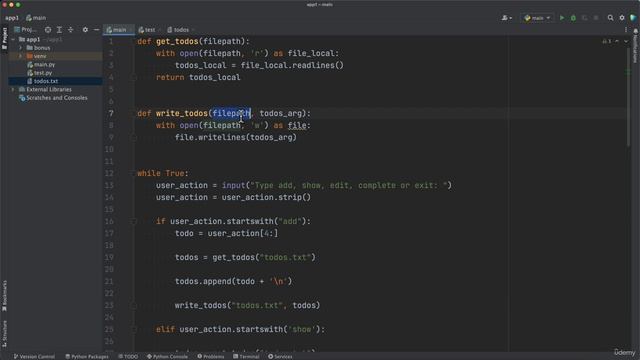Select the venv folder row
640x360 pixels.
[56, 56]
